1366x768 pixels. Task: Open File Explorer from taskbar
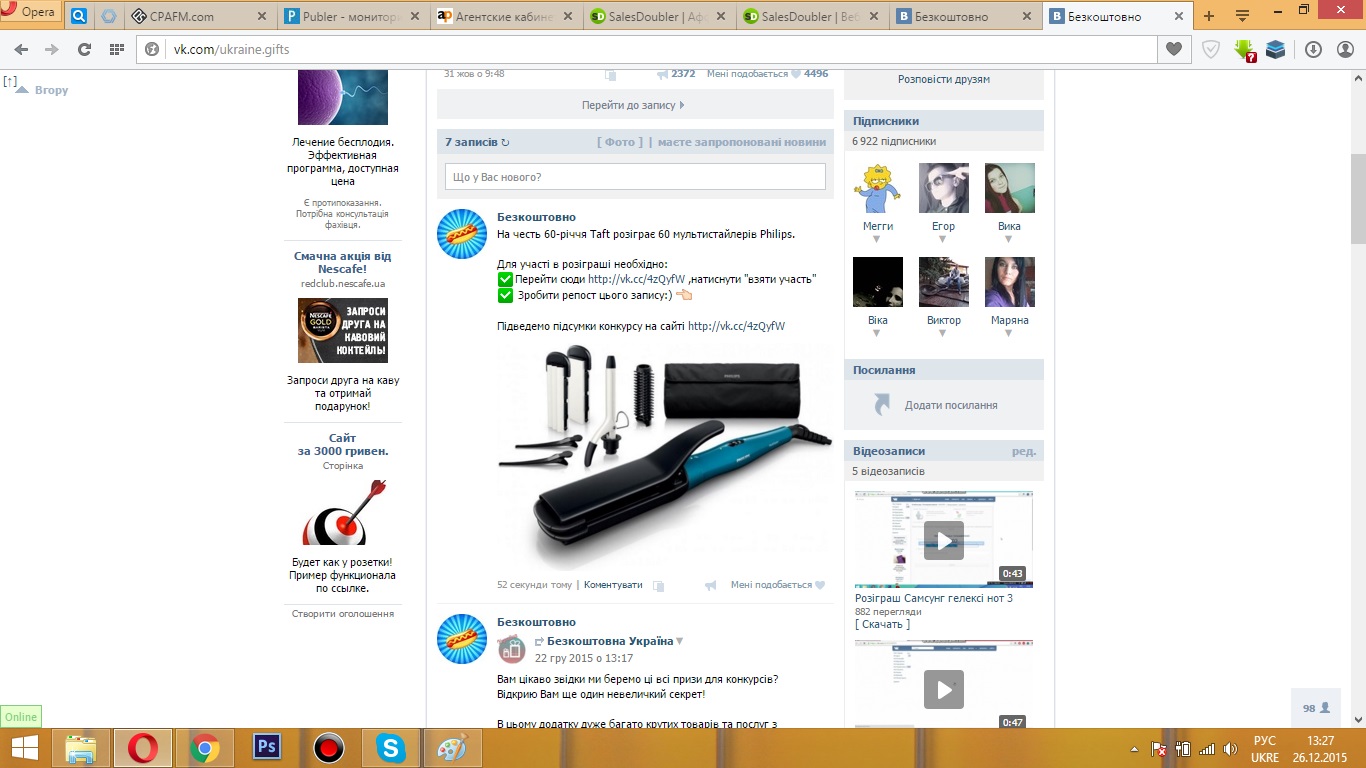click(x=81, y=748)
